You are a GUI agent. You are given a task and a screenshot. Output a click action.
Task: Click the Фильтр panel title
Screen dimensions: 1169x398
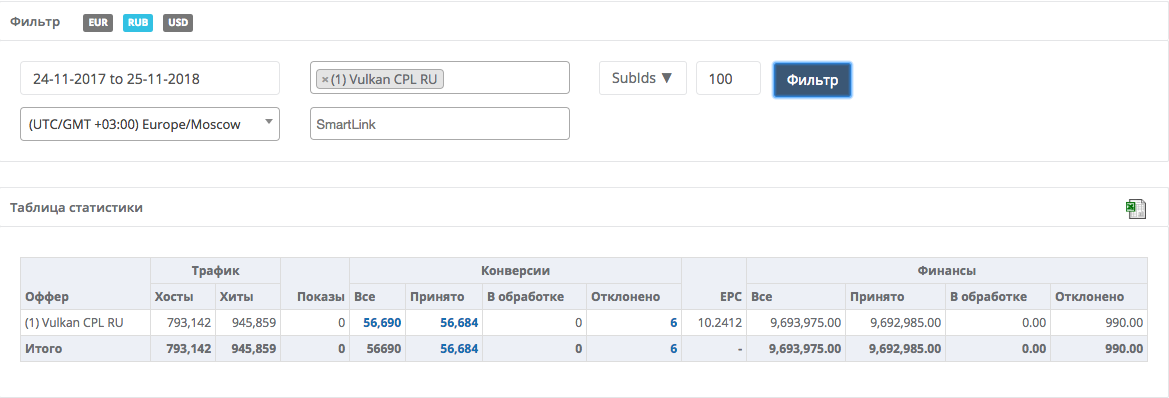[x=34, y=22]
